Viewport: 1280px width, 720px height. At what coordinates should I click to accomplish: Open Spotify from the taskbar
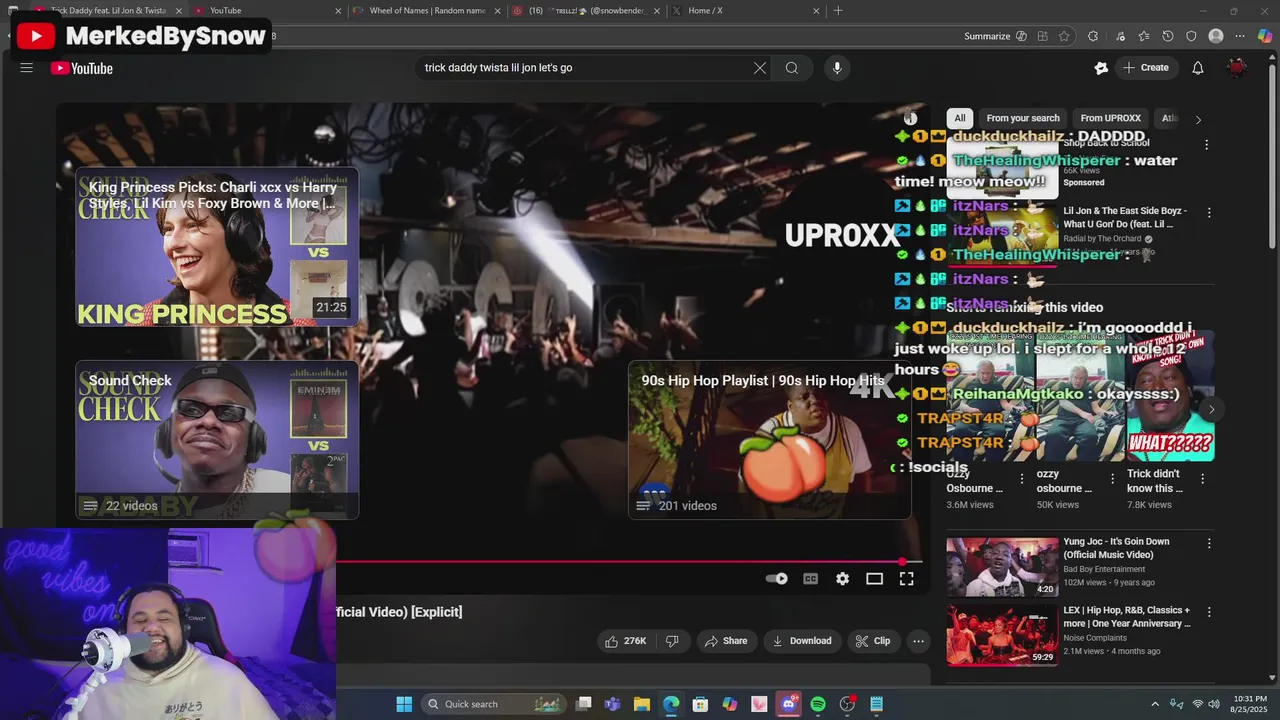818,704
